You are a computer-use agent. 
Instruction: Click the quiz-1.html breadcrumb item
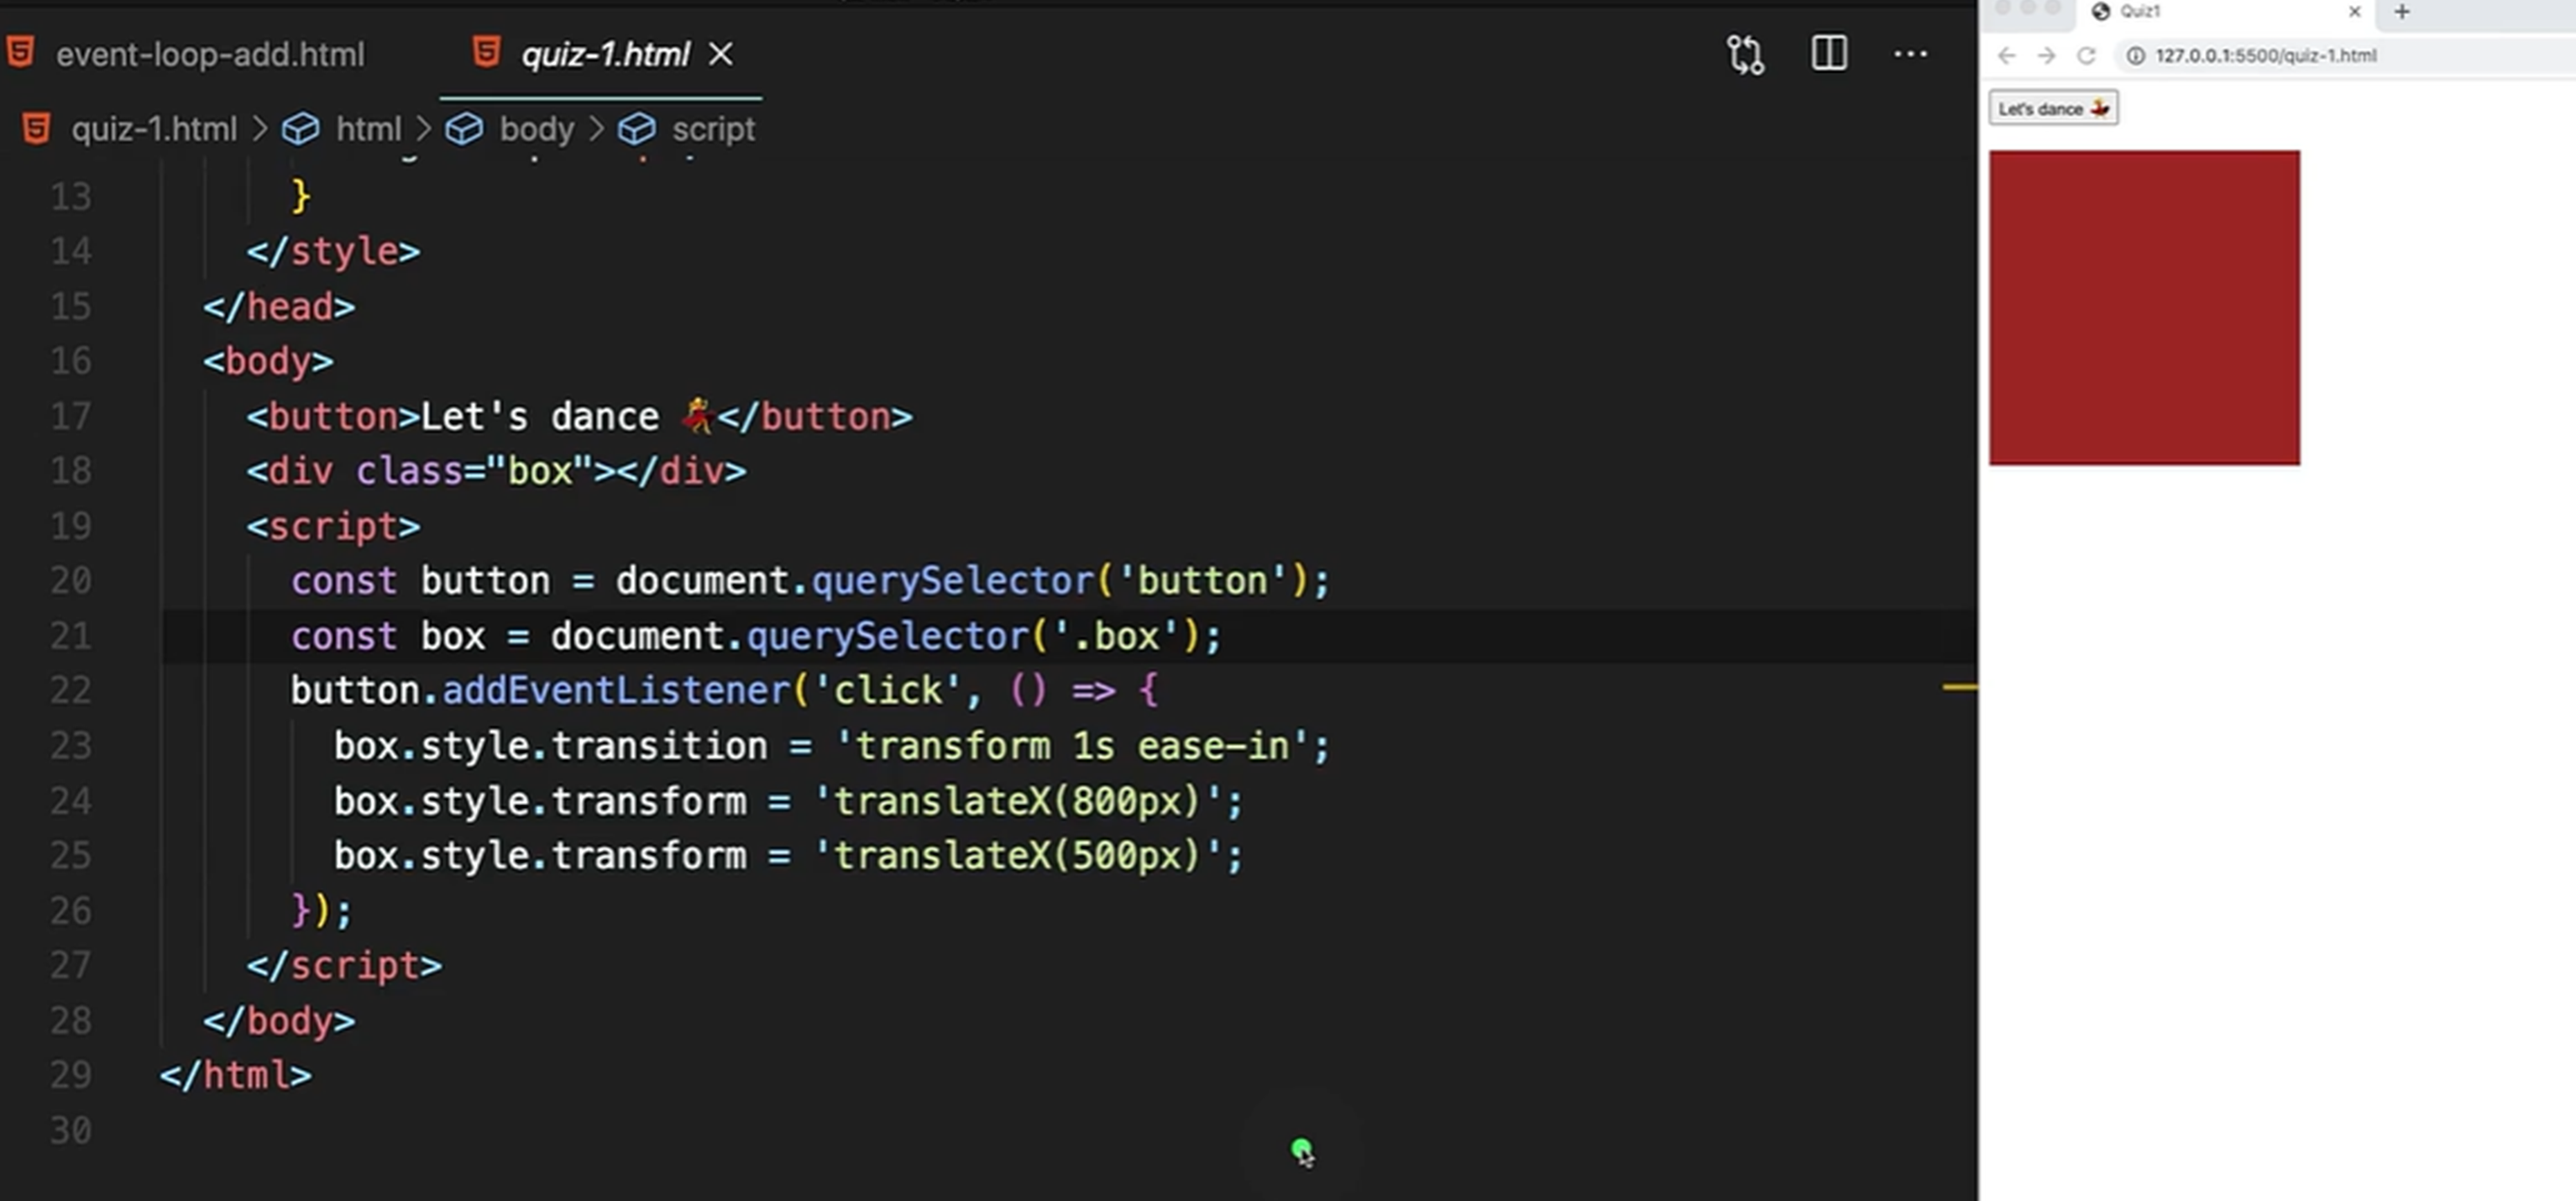(153, 129)
